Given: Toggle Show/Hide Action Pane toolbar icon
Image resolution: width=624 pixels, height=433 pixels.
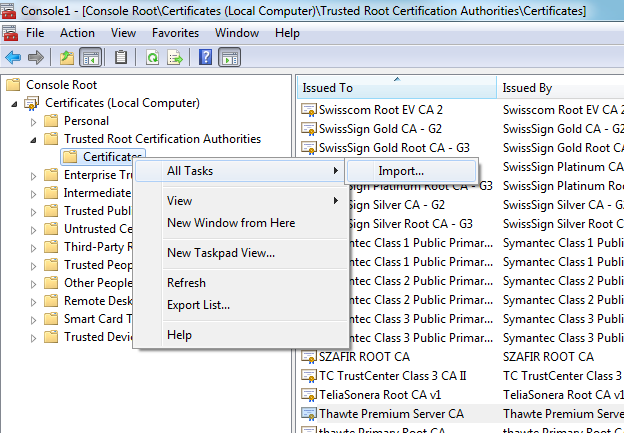Looking at the screenshot, I should click(x=229, y=57).
